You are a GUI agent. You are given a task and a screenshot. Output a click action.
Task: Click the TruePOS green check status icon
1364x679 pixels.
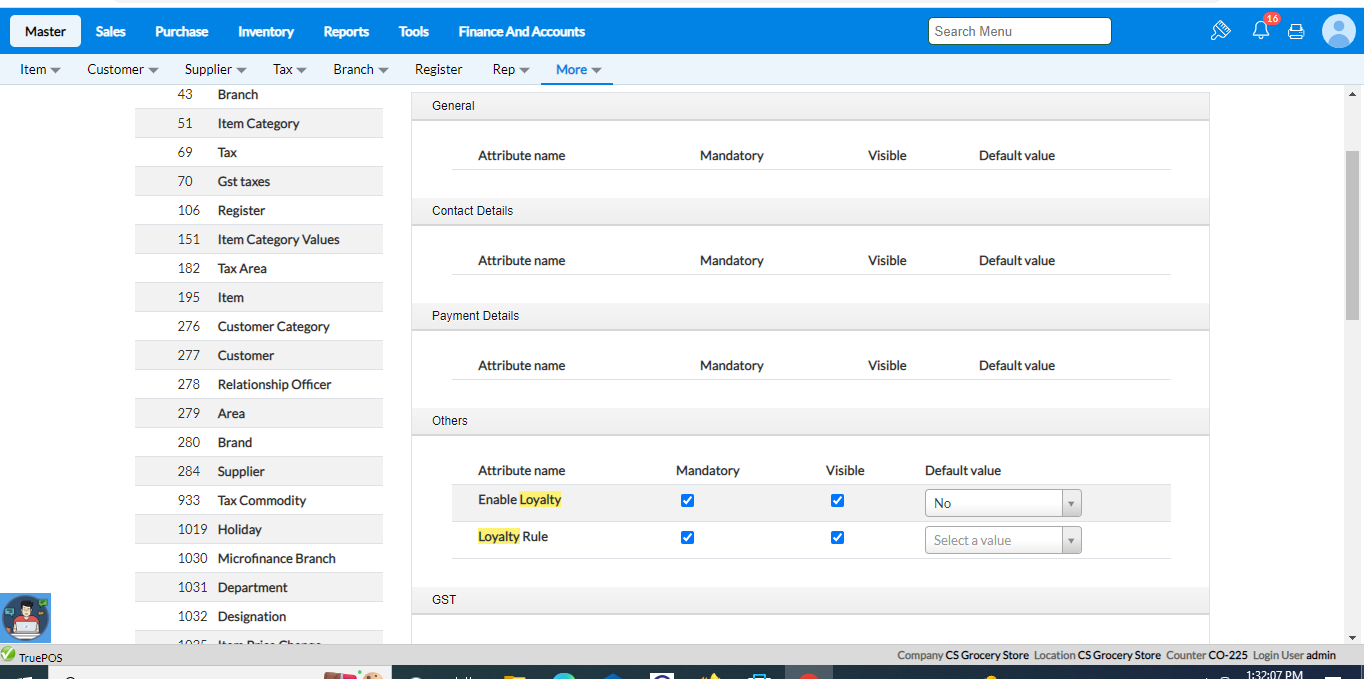8,655
